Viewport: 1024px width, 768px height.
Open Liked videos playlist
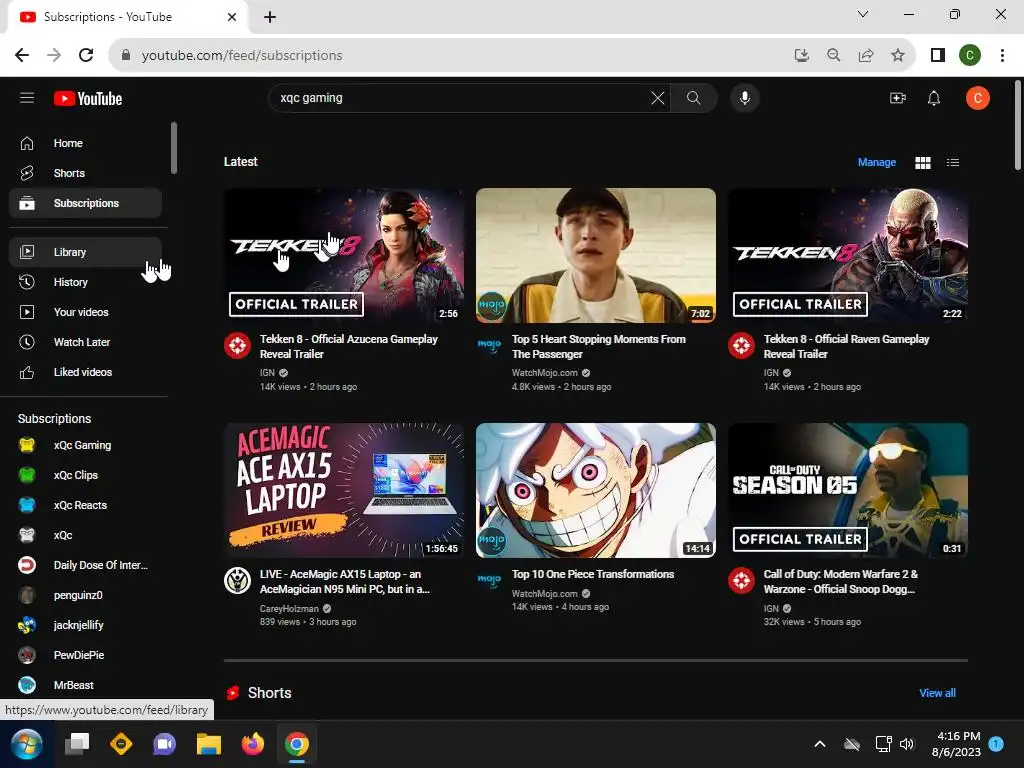tap(86, 372)
